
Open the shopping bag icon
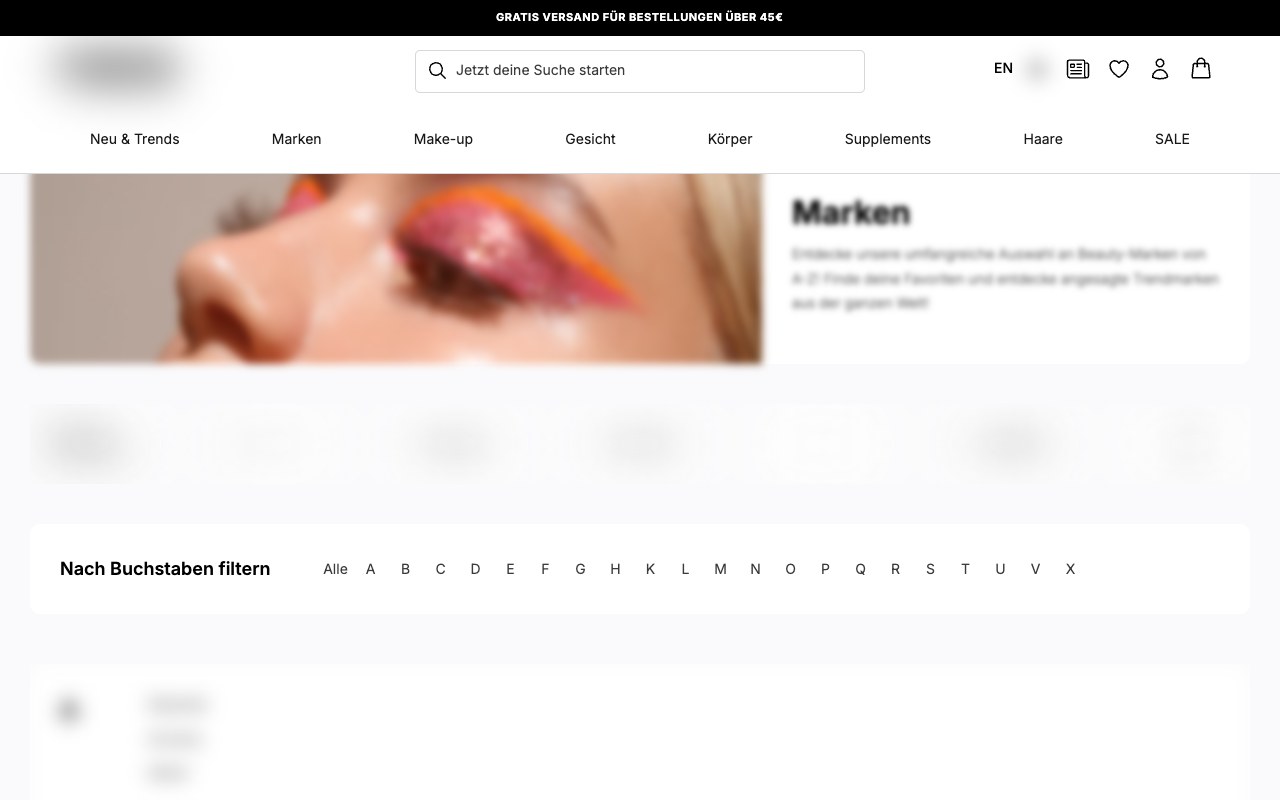point(1201,68)
